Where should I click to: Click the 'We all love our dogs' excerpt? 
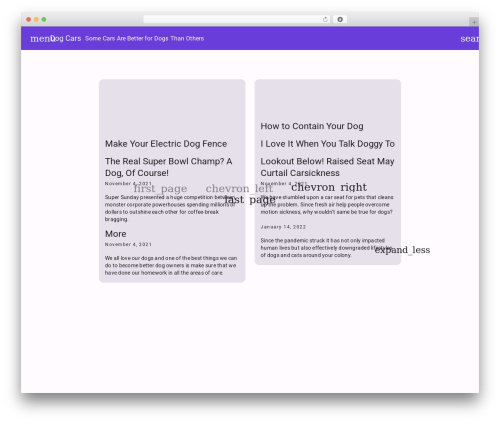pos(171,265)
